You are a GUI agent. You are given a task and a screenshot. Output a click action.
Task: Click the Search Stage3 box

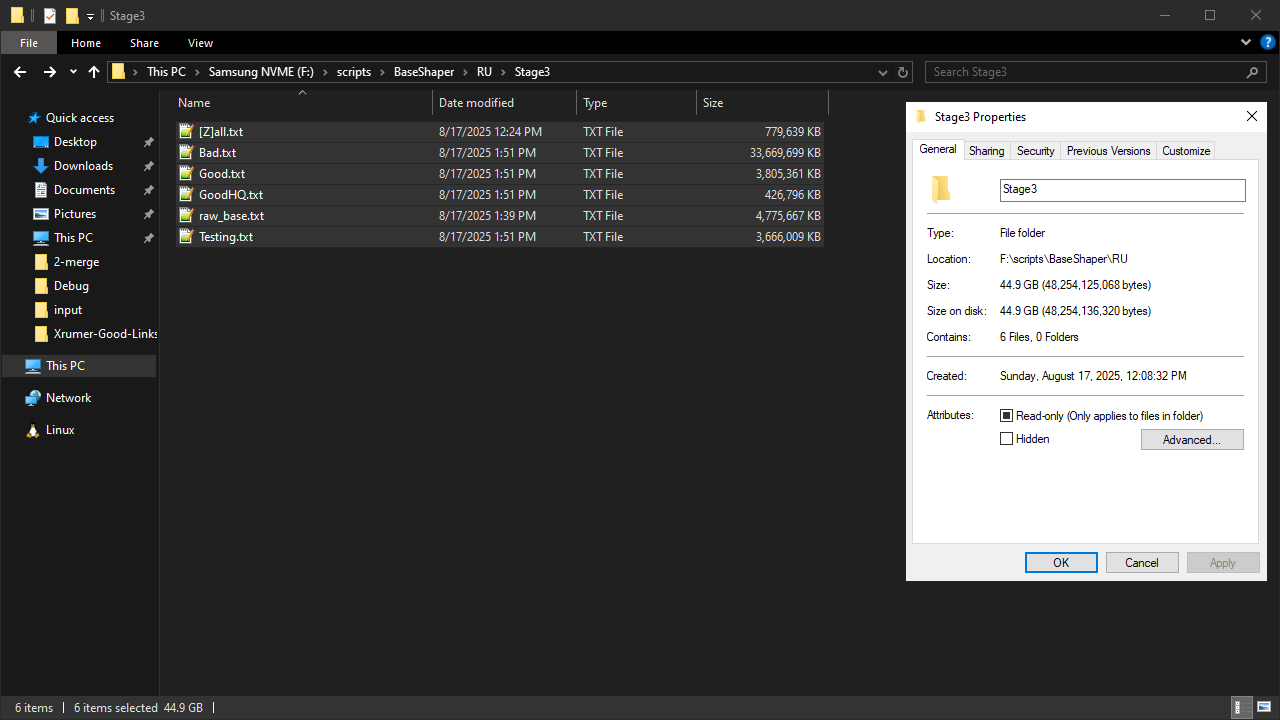(1085, 72)
